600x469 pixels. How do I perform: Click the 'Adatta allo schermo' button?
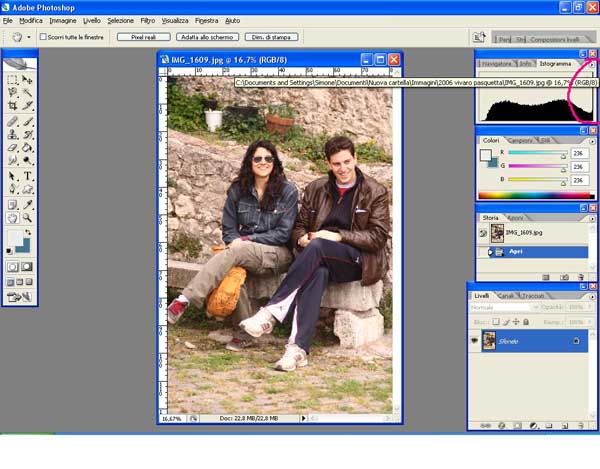(208, 37)
